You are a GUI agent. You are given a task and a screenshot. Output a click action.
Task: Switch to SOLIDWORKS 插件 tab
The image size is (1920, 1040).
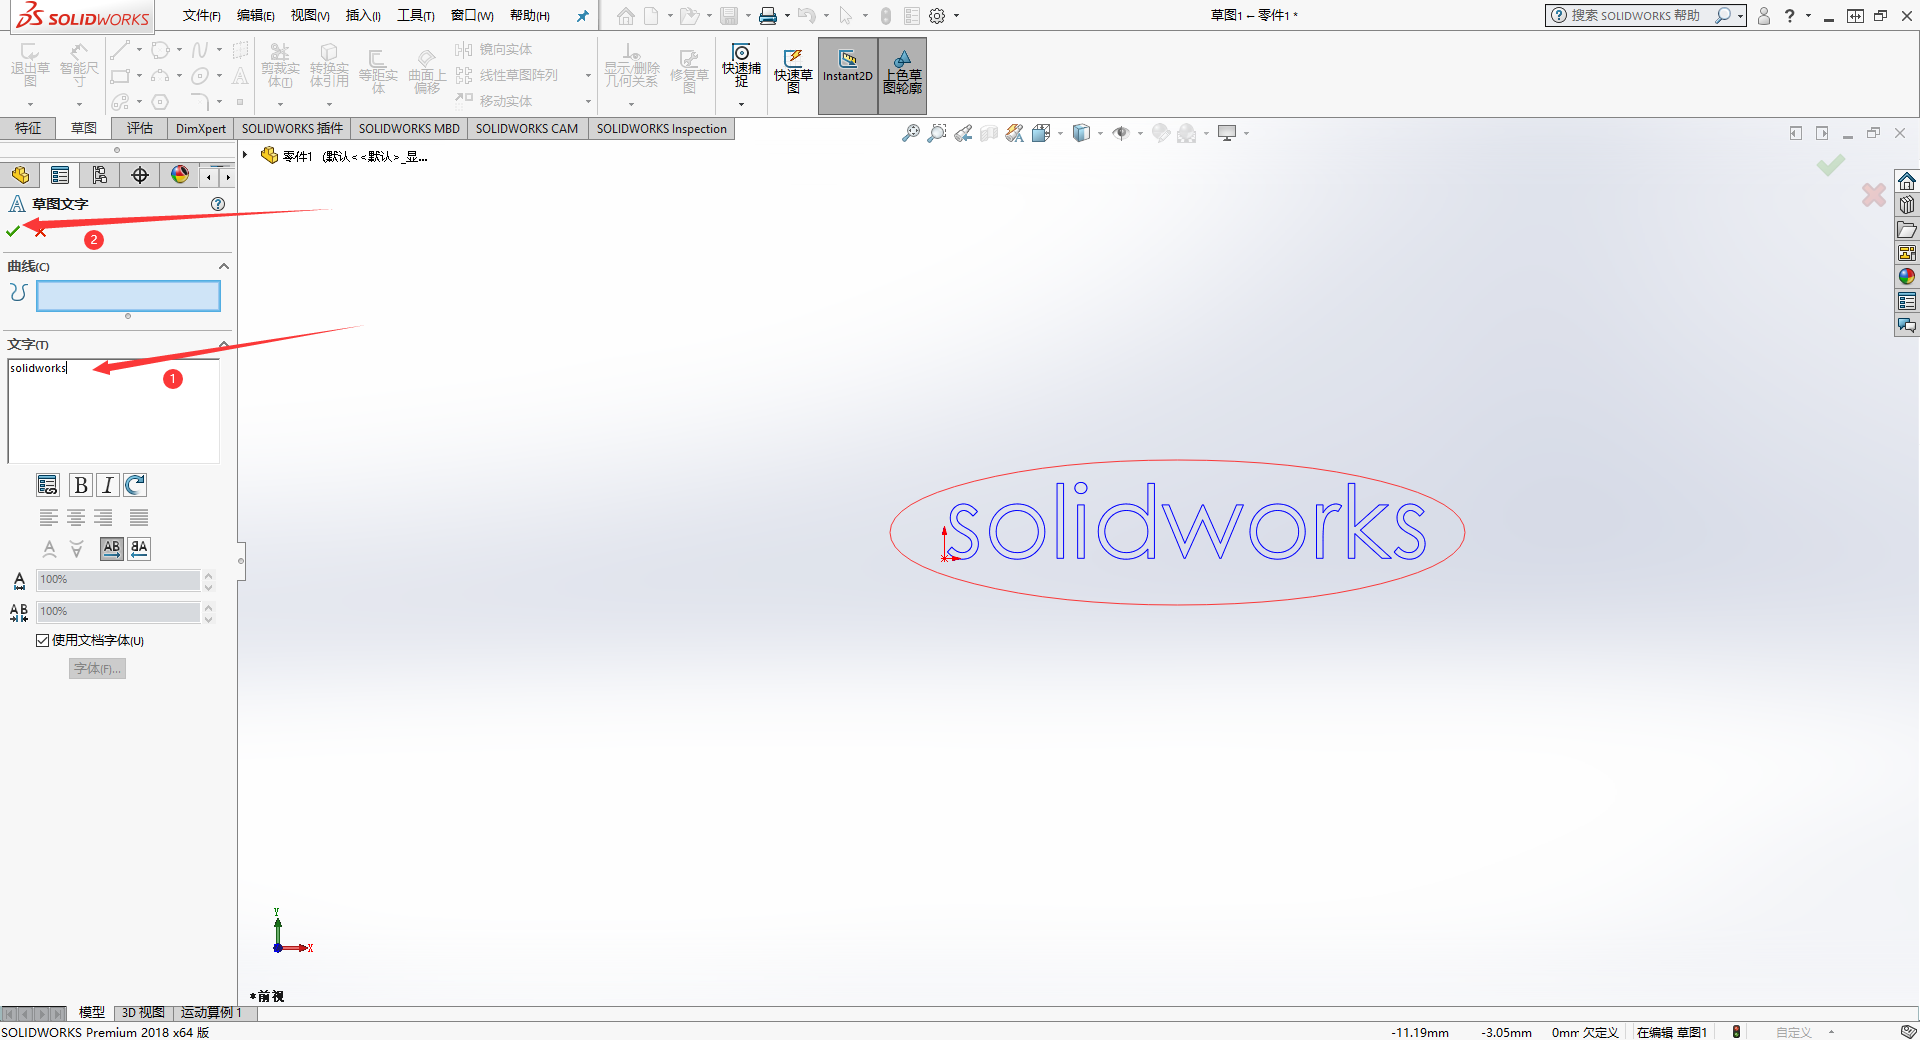292,128
